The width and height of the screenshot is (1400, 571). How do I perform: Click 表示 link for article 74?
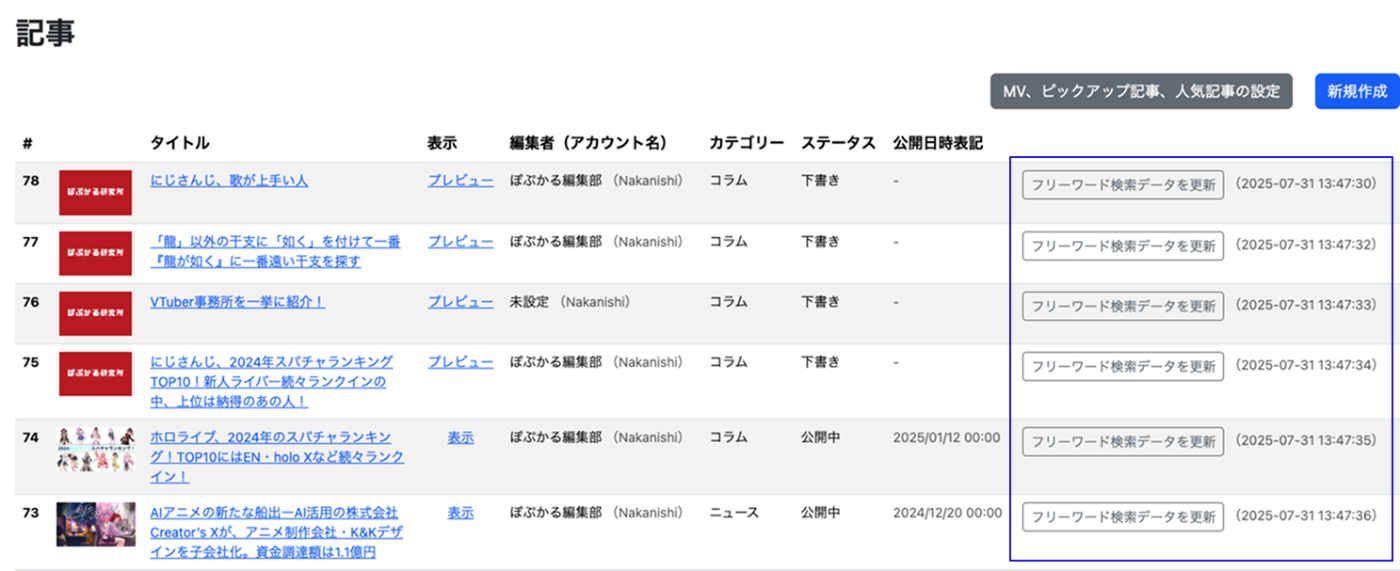coord(460,437)
